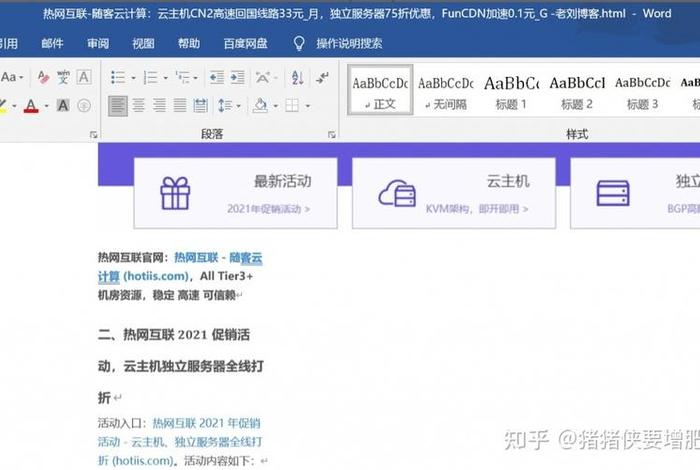Screen dimensions: 700x470
Task: Open the 百度网盘 ribbon tab
Action: click(246, 43)
